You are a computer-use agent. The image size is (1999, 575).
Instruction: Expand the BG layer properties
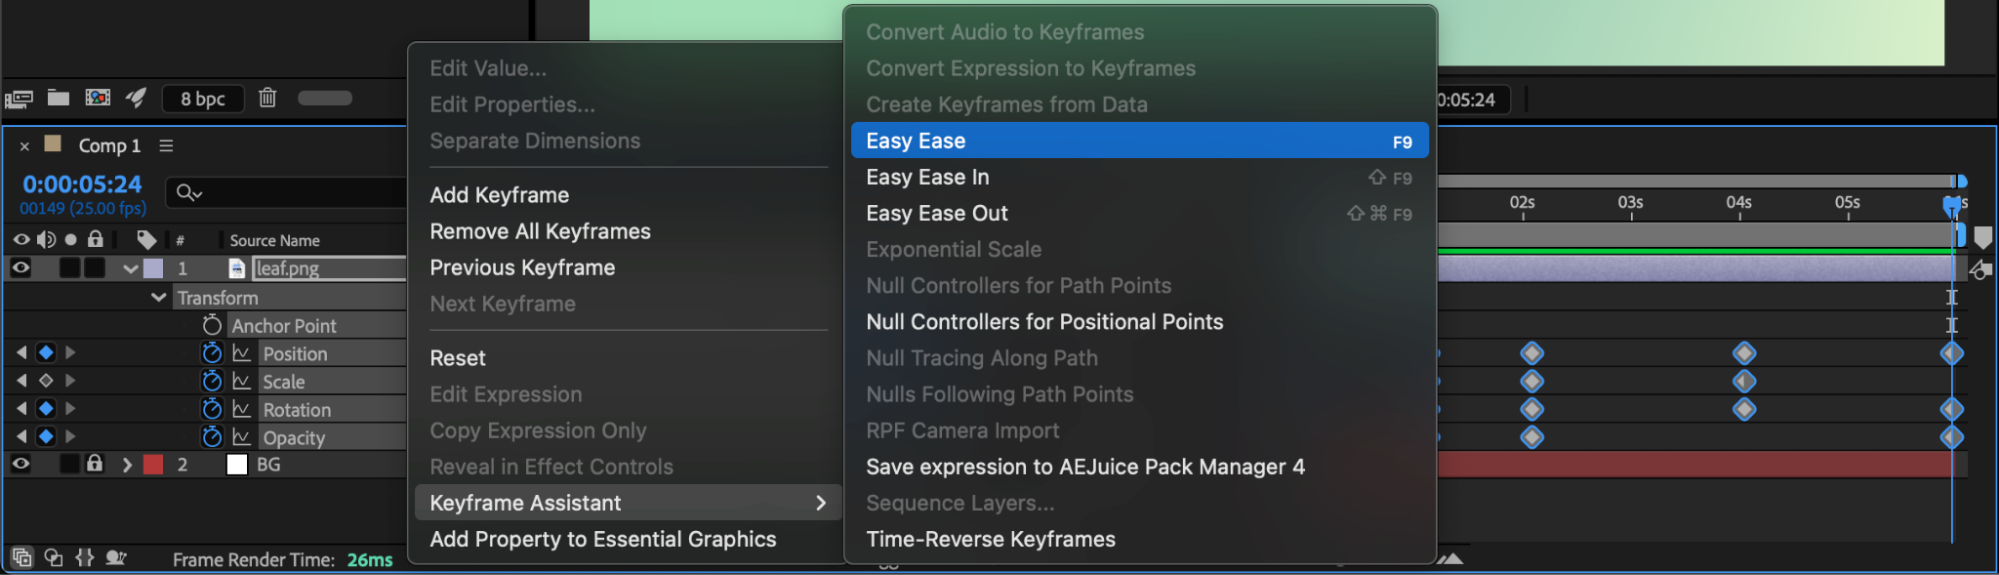pyautogui.click(x=127, y=465)
